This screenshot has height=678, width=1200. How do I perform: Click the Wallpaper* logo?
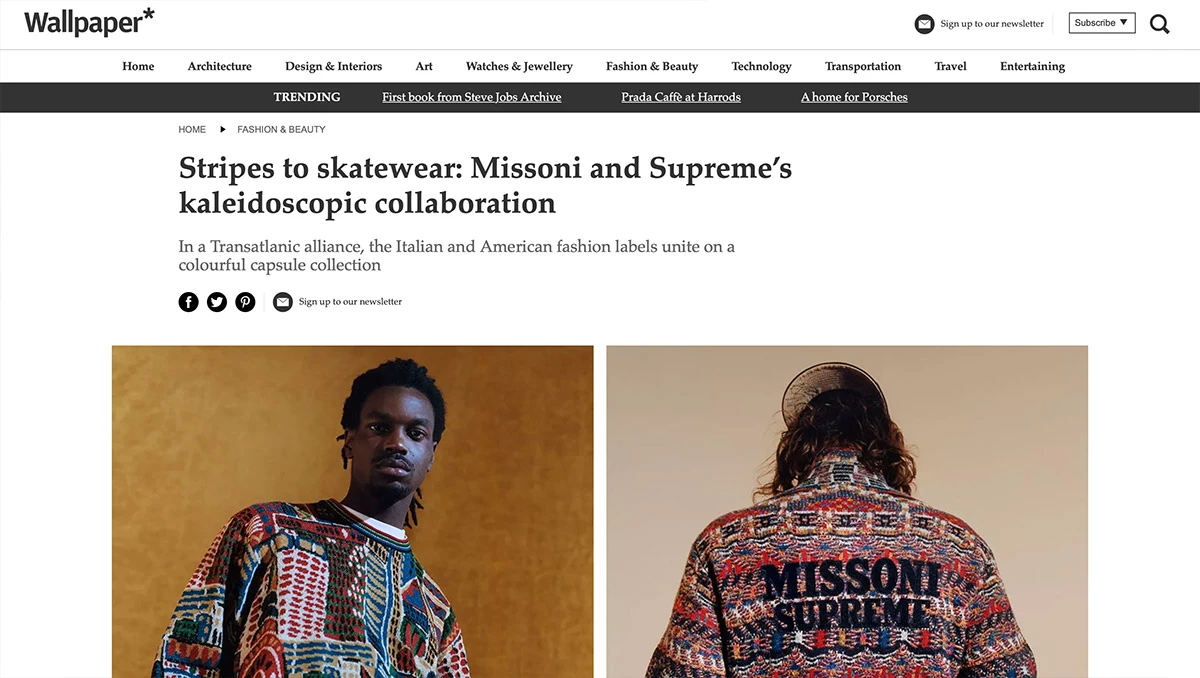pyautogui.click(x=90, y=22)
